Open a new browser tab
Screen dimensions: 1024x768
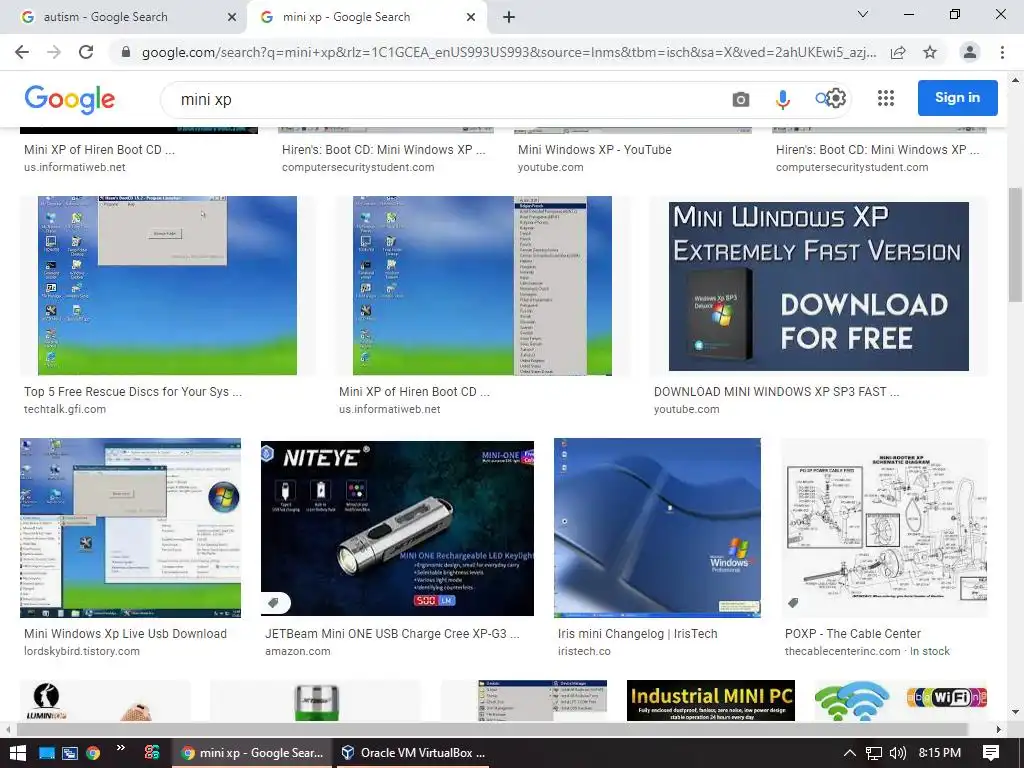[509, 17]
